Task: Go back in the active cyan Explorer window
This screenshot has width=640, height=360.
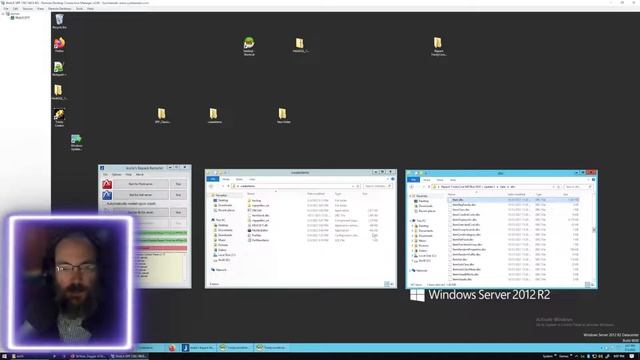Action: 411,187
